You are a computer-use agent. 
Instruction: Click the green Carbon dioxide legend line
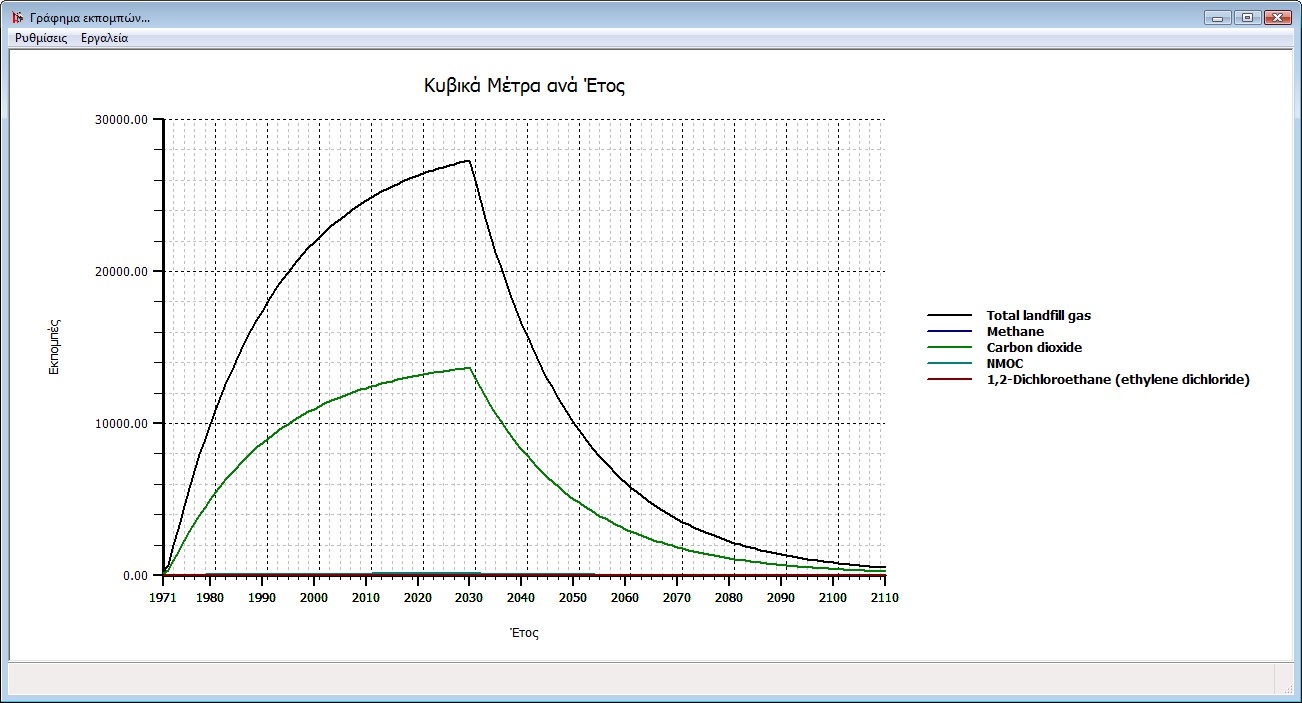tap(949, 348)
